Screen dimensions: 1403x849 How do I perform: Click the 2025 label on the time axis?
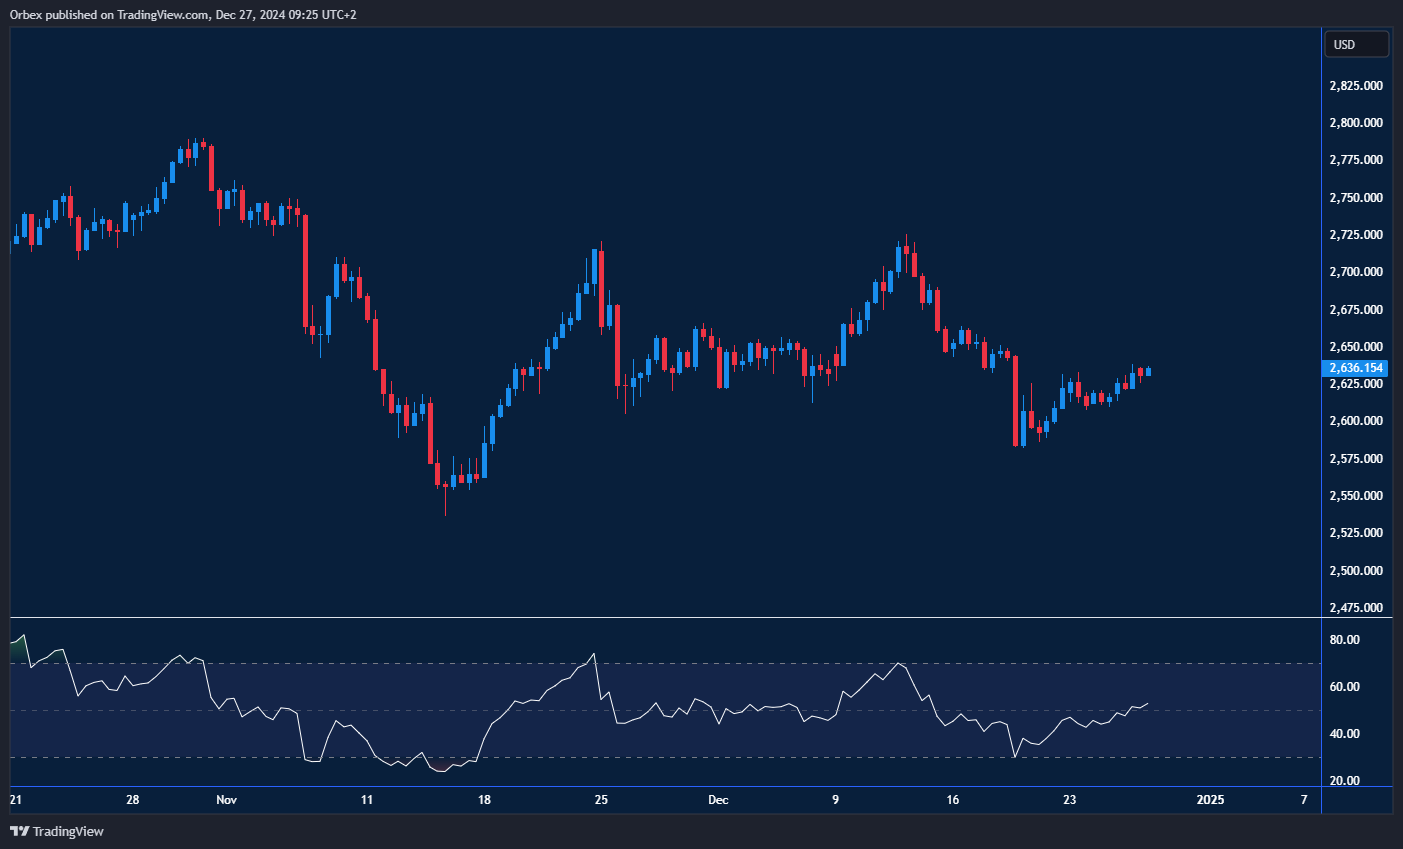coord(1211,800)
